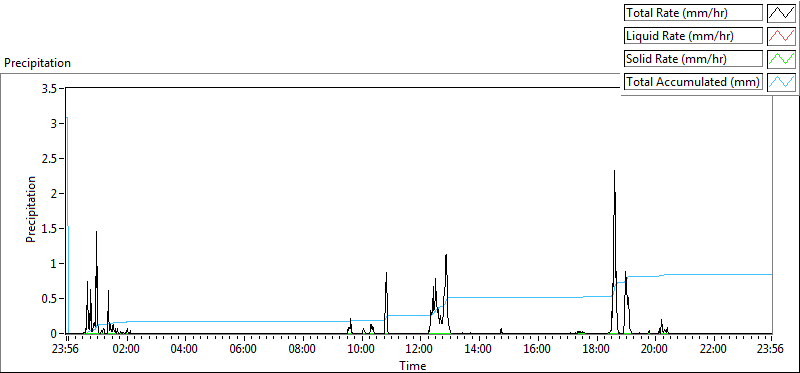The image size is (800, 373).
Task: Click the 16:00 time axis label
Action: (537, 350)
